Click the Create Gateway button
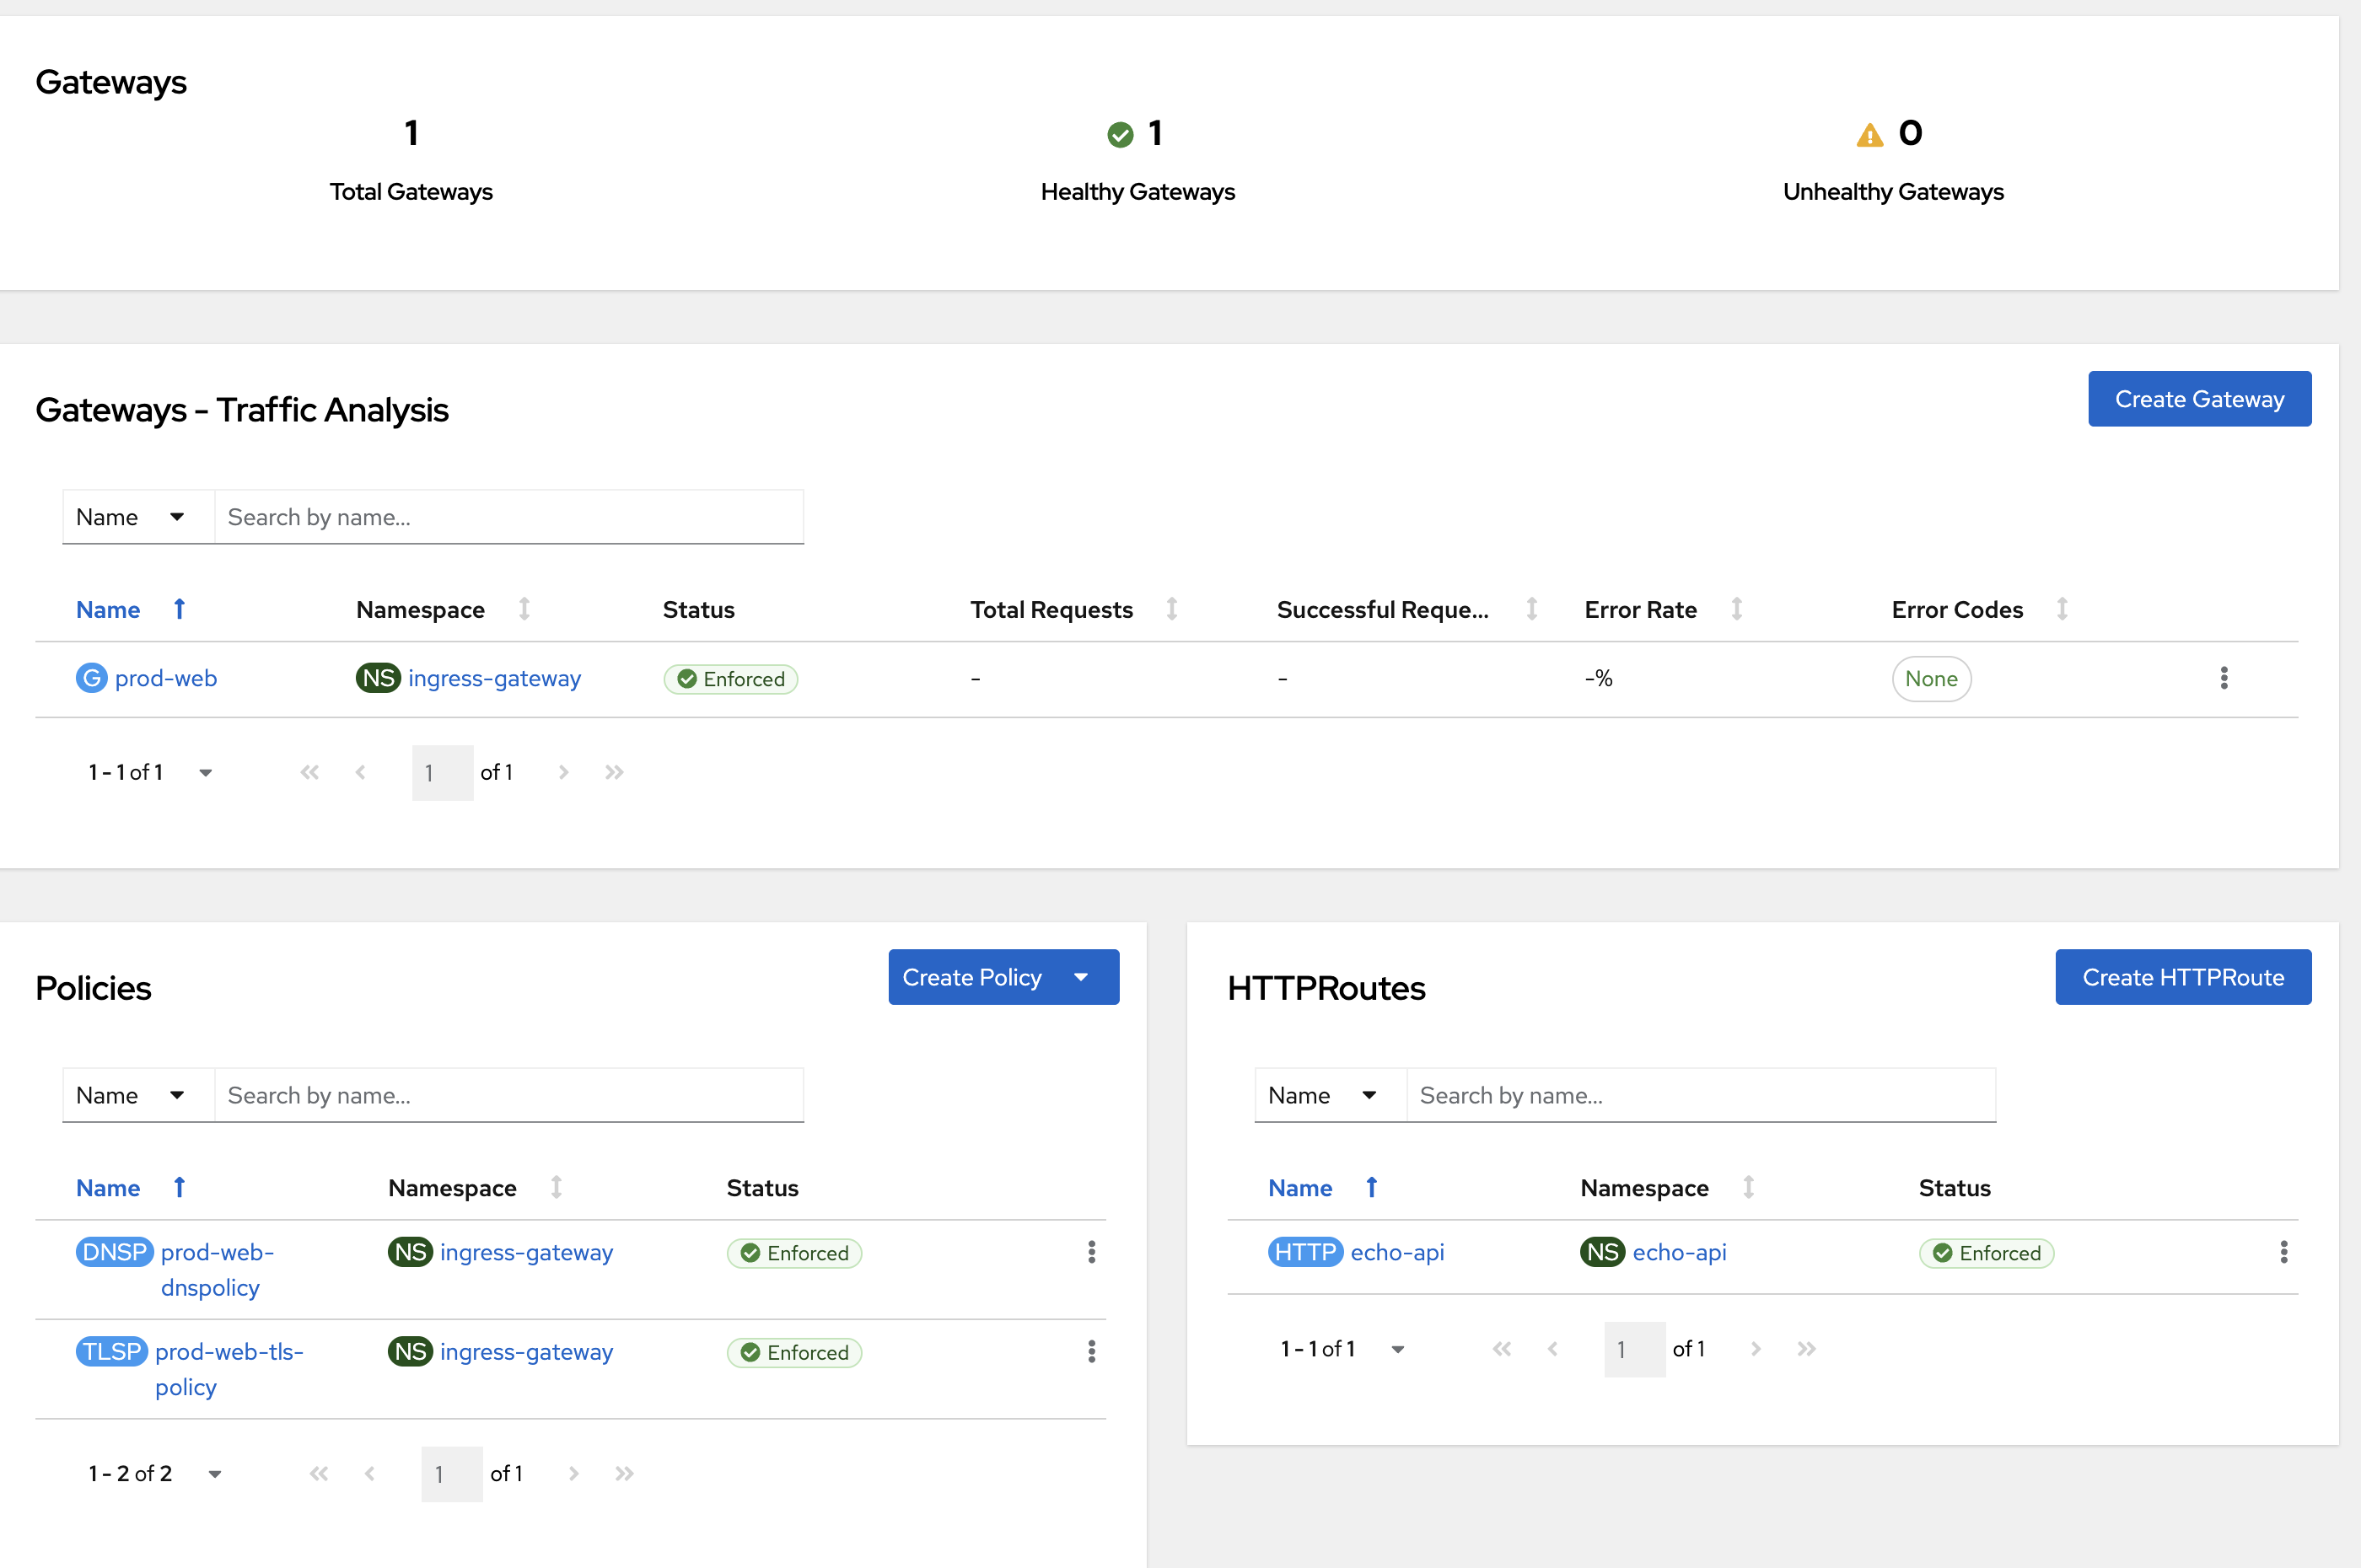The height and width of the screenshot is (1568, 2361). click(2199, 399)
